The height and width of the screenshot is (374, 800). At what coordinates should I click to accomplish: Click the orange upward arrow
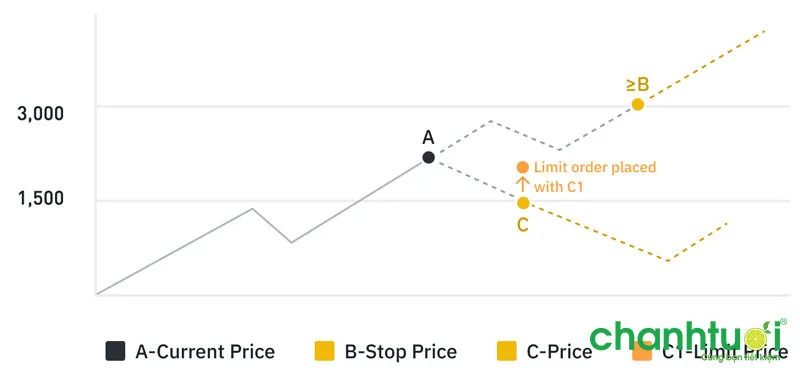pos(522,184)
